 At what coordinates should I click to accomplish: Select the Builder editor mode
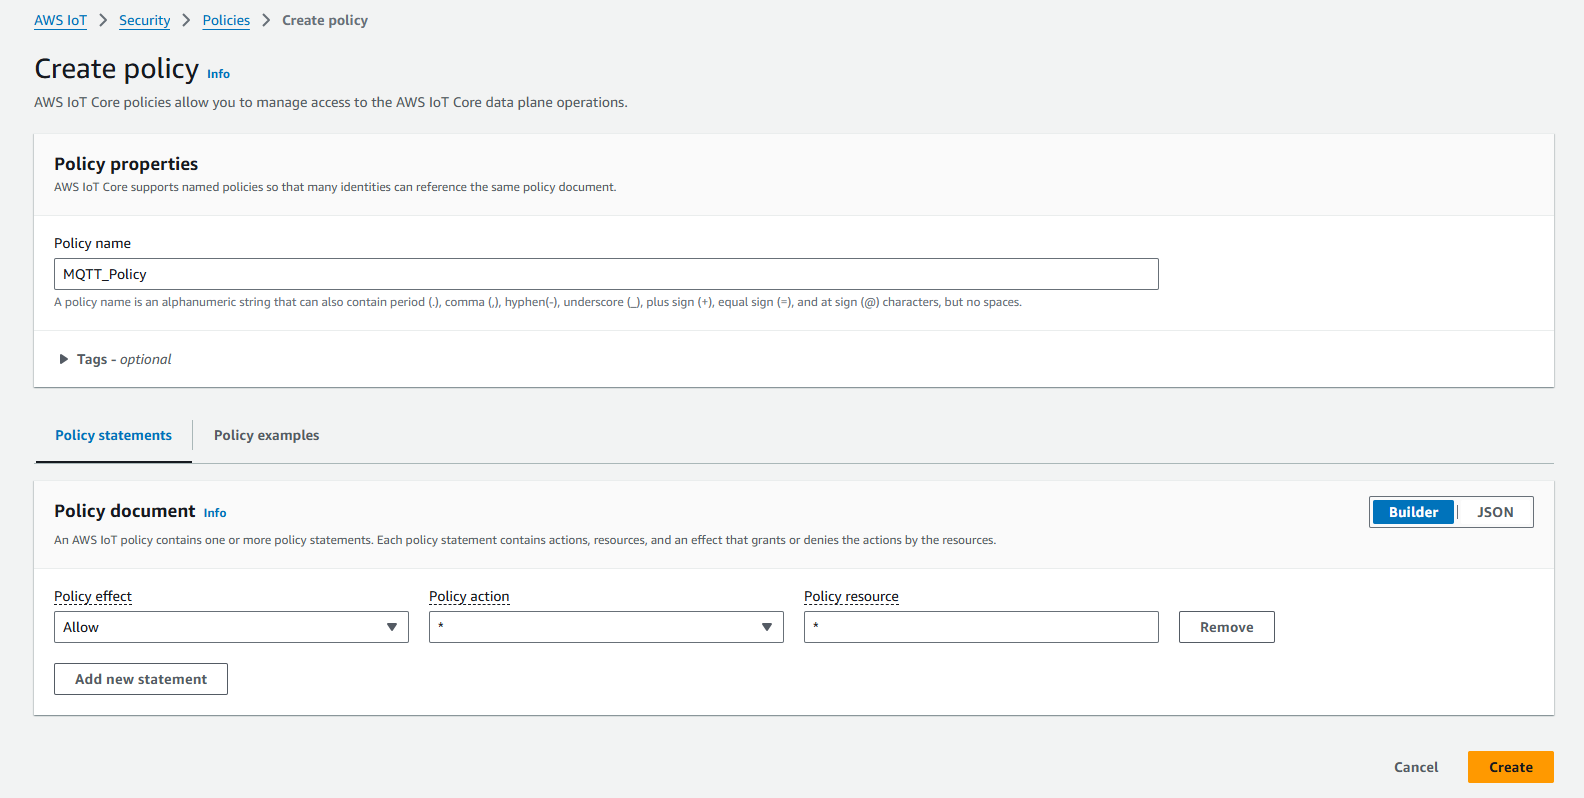point(1412,512)
